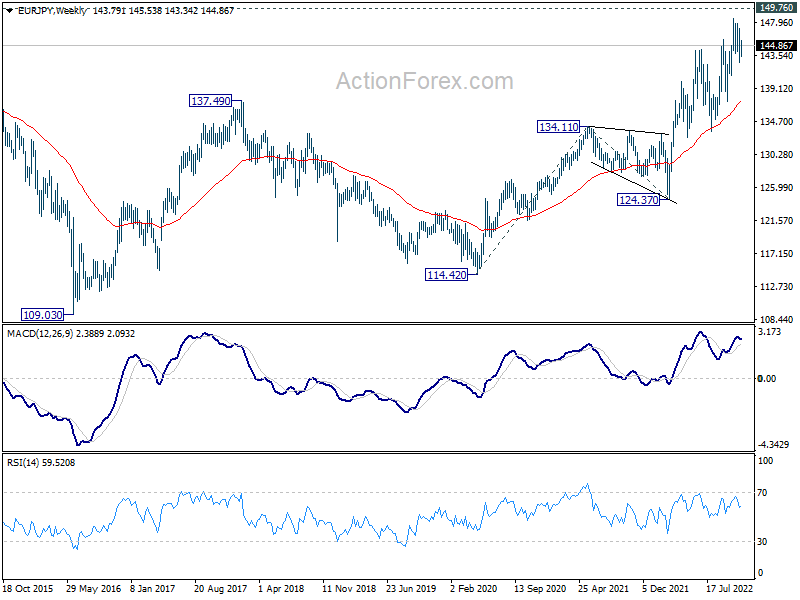Viewport: 800px width, 600px height.
Task: Click the 20 Aug 2017 date label
Action: tap(220, 589)
